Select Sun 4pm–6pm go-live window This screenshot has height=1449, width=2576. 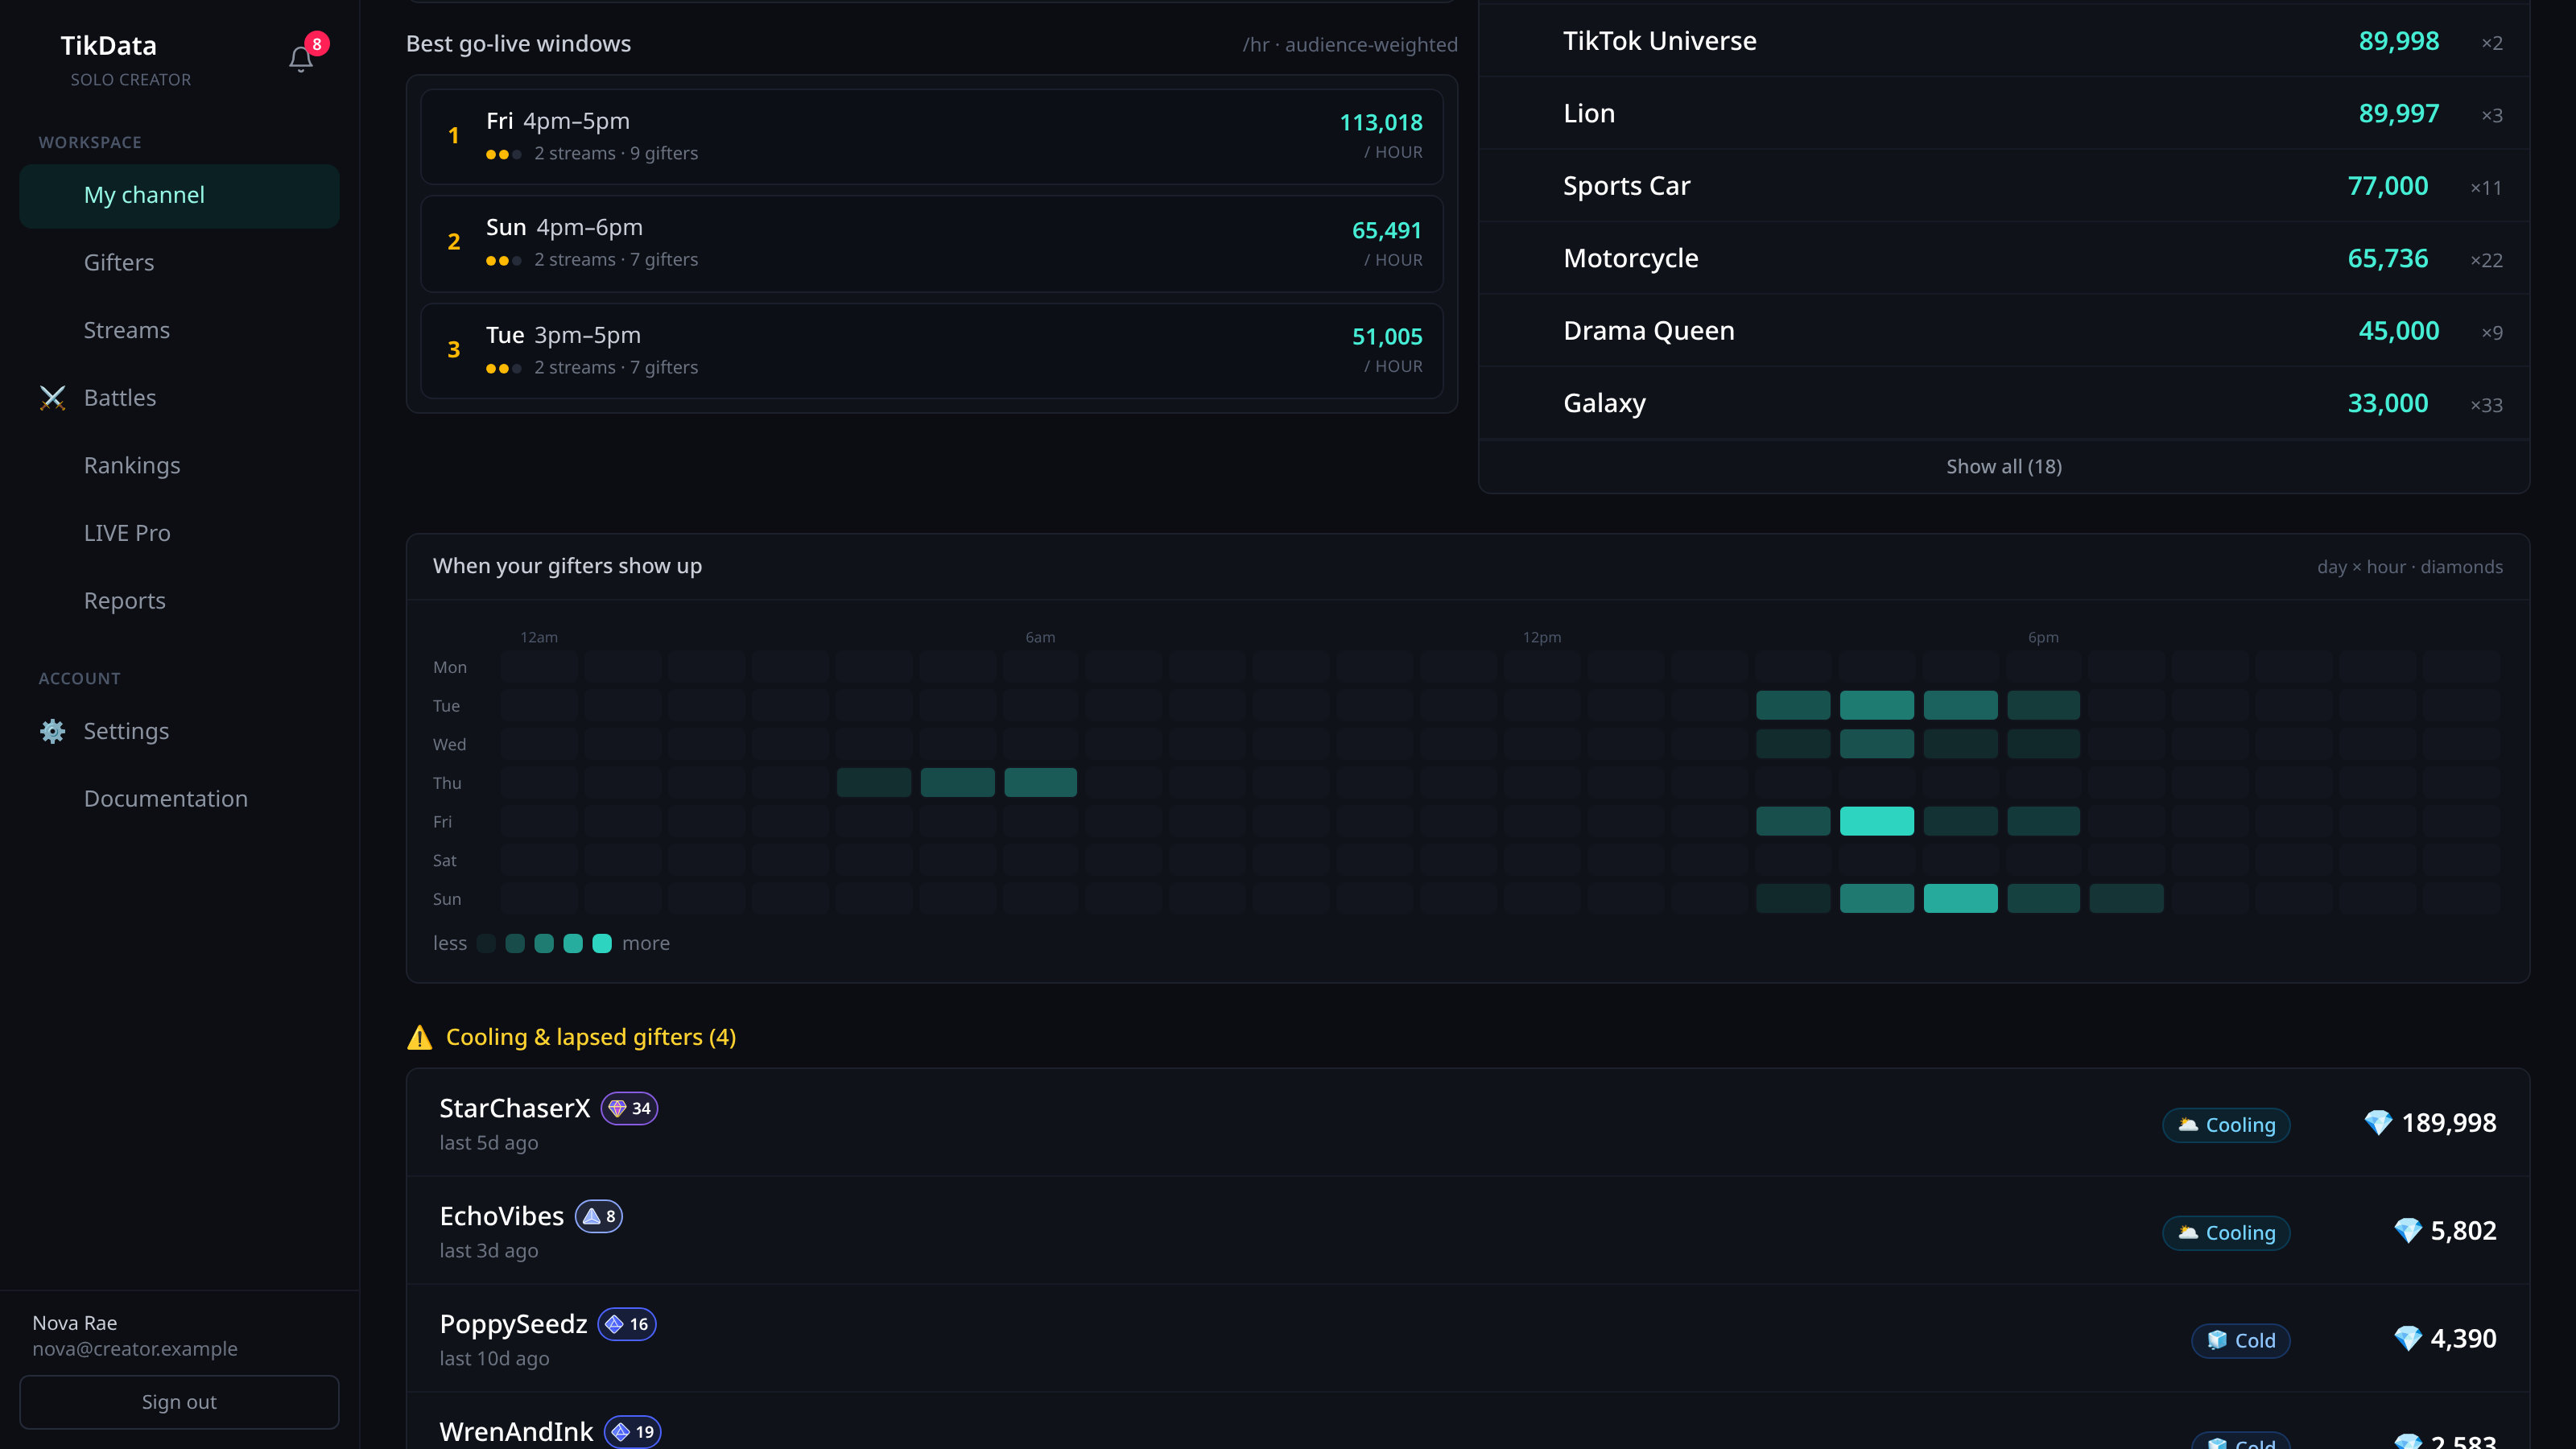pos(932,243)
